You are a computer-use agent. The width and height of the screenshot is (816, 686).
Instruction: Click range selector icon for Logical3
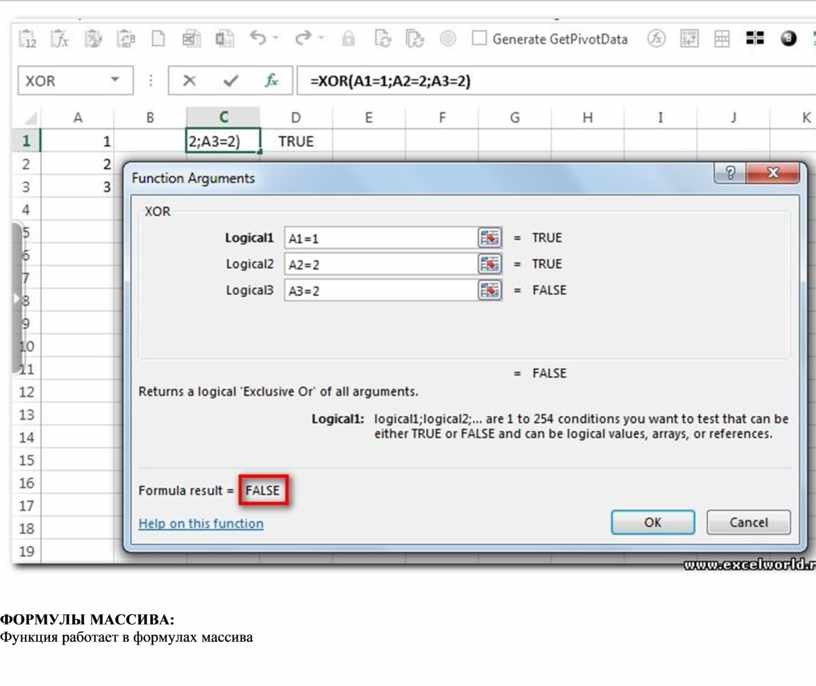489,290
